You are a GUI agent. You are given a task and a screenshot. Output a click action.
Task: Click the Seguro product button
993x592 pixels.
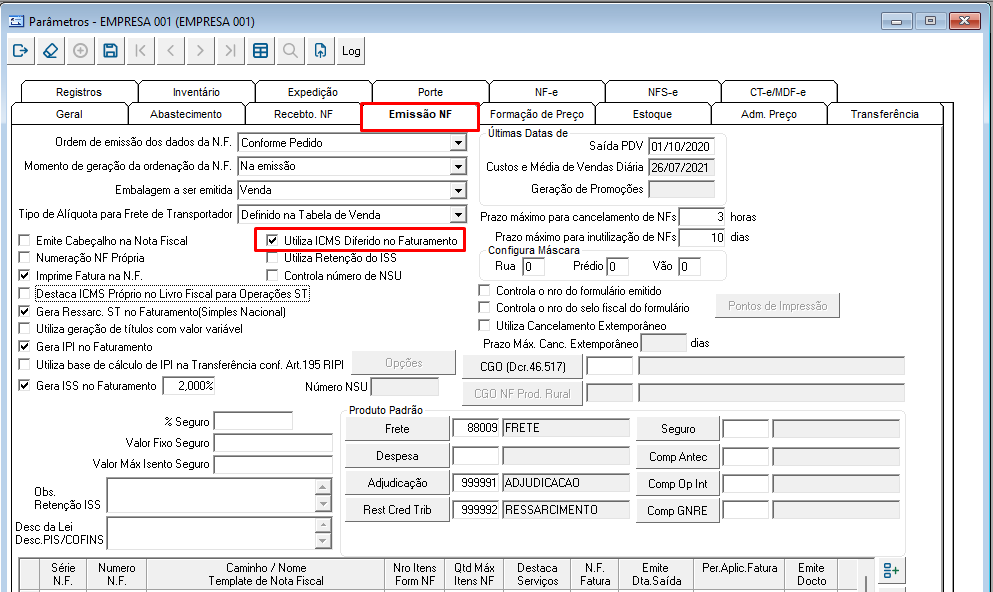[678, 429]
